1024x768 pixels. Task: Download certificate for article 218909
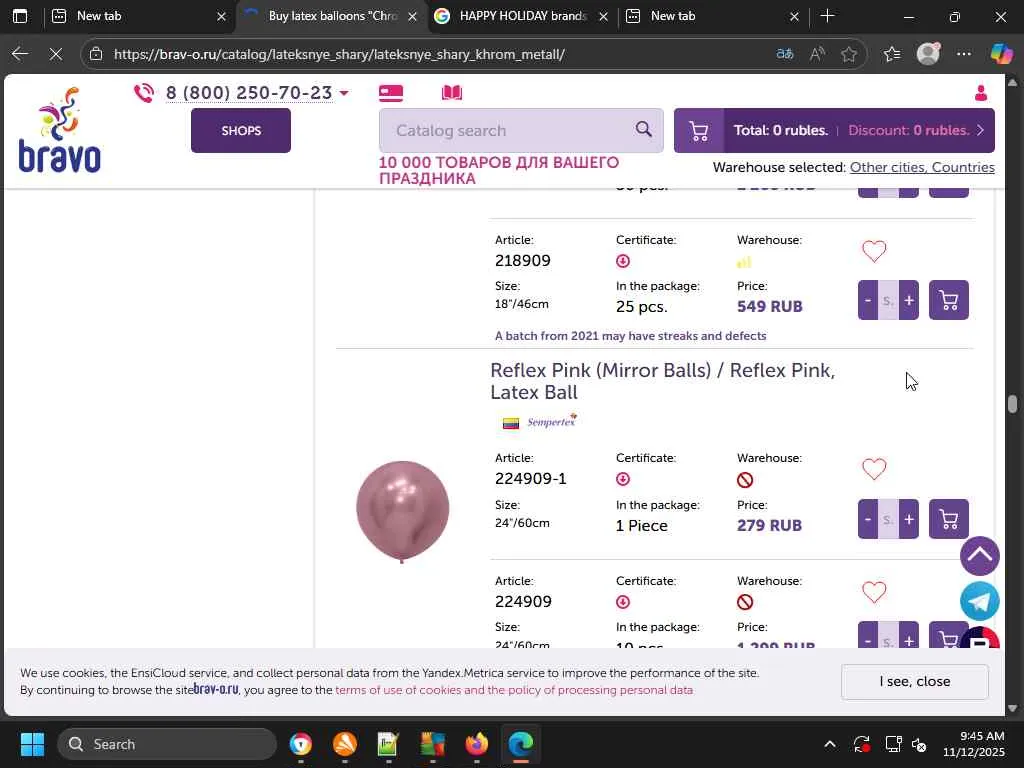pyautogui.click(x=623, y=261)
